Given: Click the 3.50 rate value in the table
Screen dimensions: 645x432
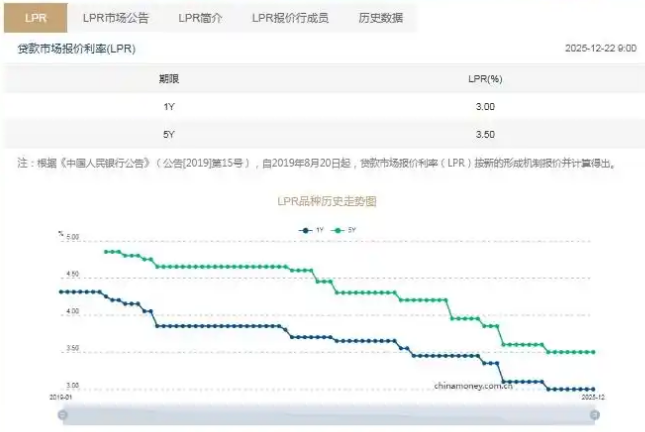Looking at the screenshot, I should point(483,134).
